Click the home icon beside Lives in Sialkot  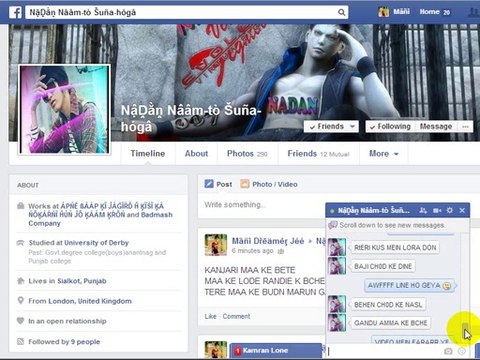[x=21, y=281]
